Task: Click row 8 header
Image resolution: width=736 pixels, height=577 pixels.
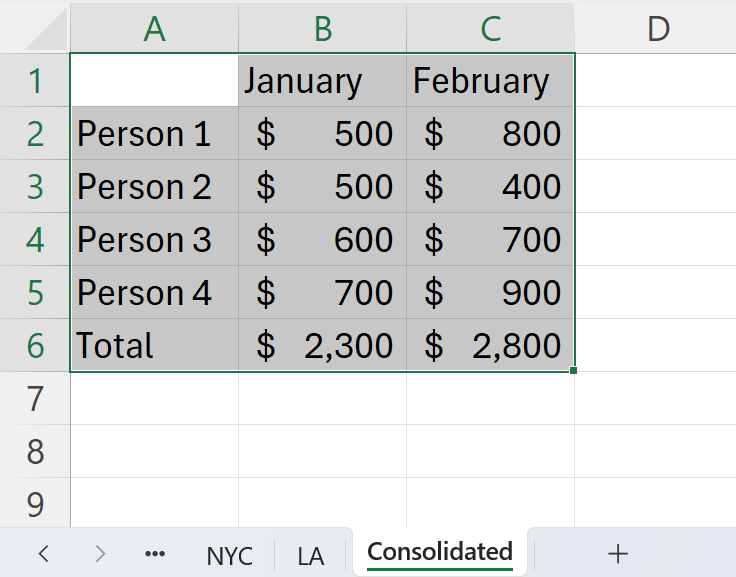Action: tap(35, 452)
